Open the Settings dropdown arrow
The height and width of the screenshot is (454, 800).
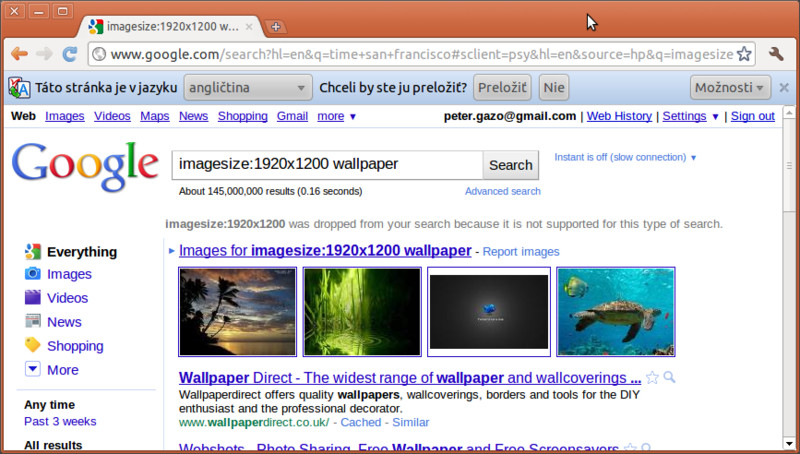[x=715, y=117]
